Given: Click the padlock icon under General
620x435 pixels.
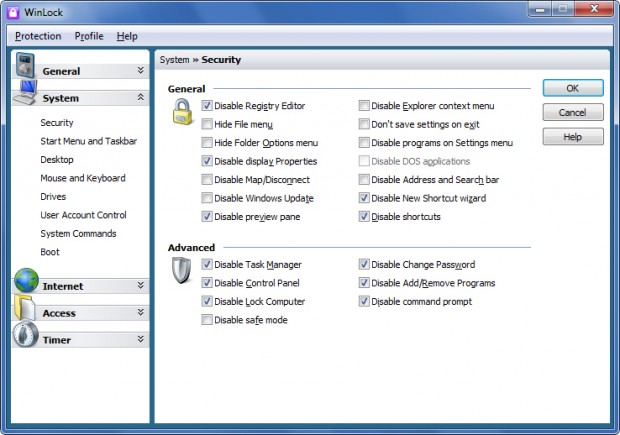Looking at the screenshot, I should click(x=182, y=112).
